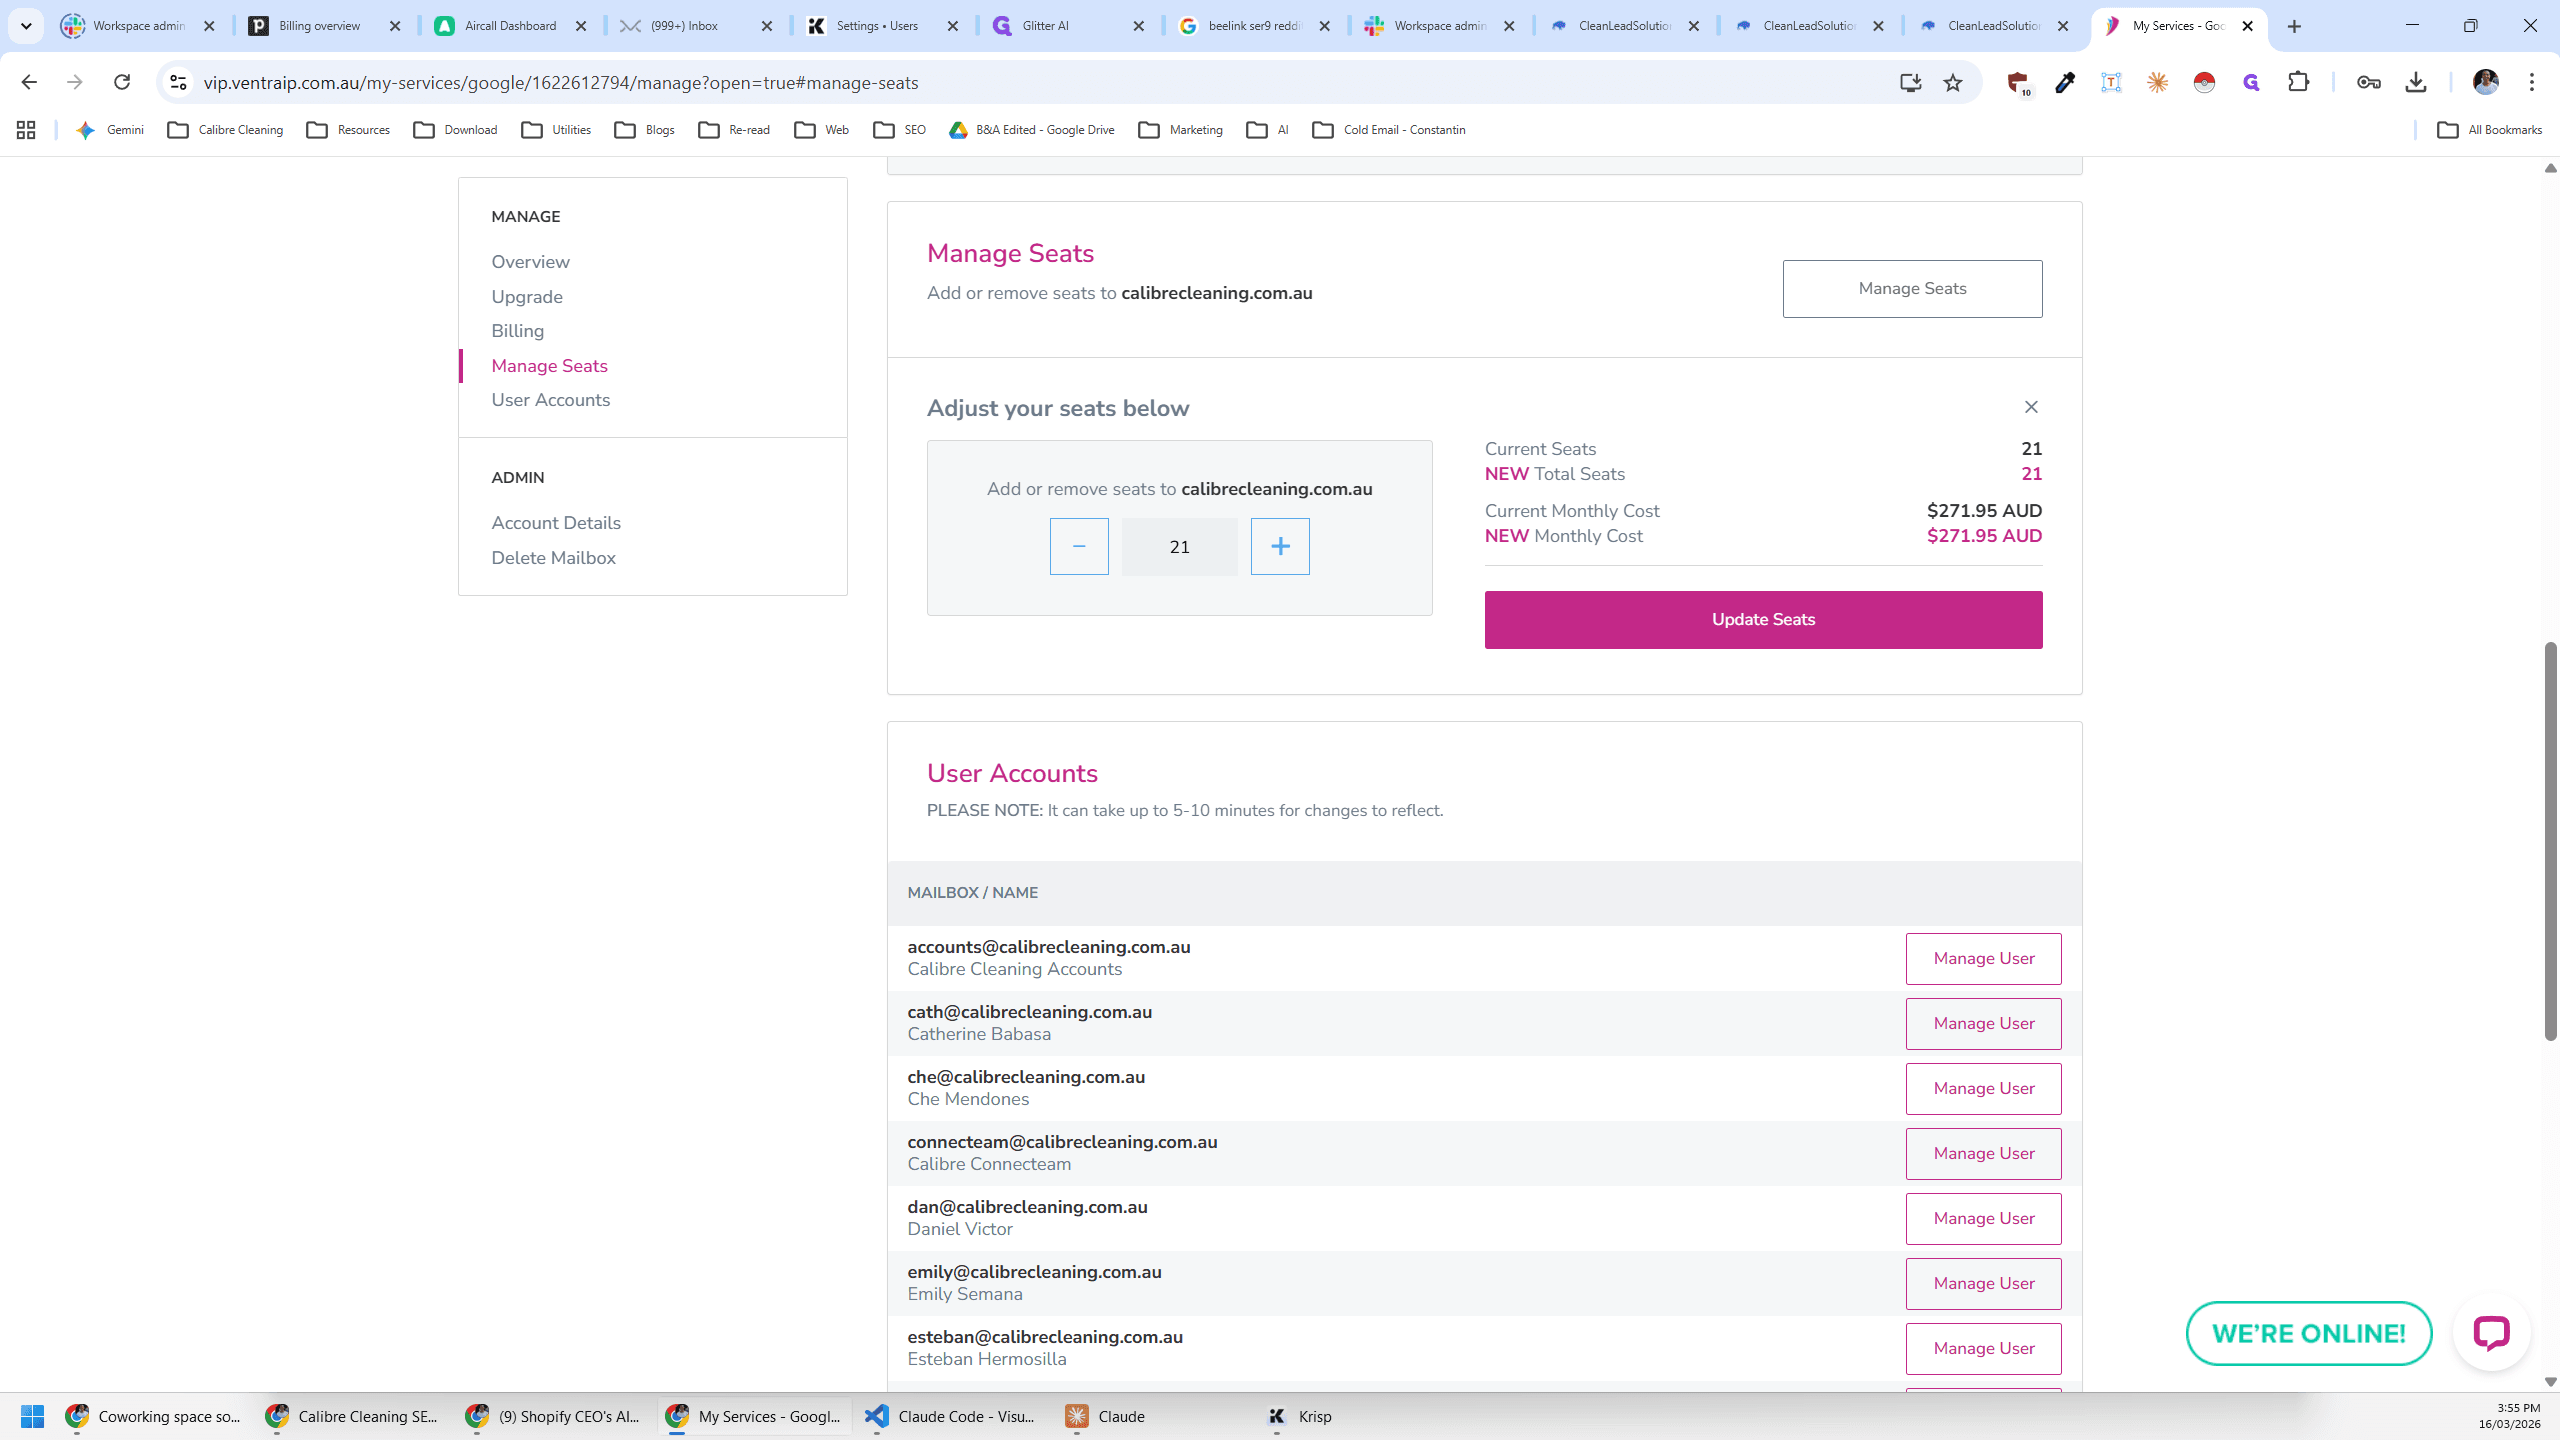This screenshot has height=1440, width=2560.
Task: Reload the page with the refresh icon
Action: point(122,82)
